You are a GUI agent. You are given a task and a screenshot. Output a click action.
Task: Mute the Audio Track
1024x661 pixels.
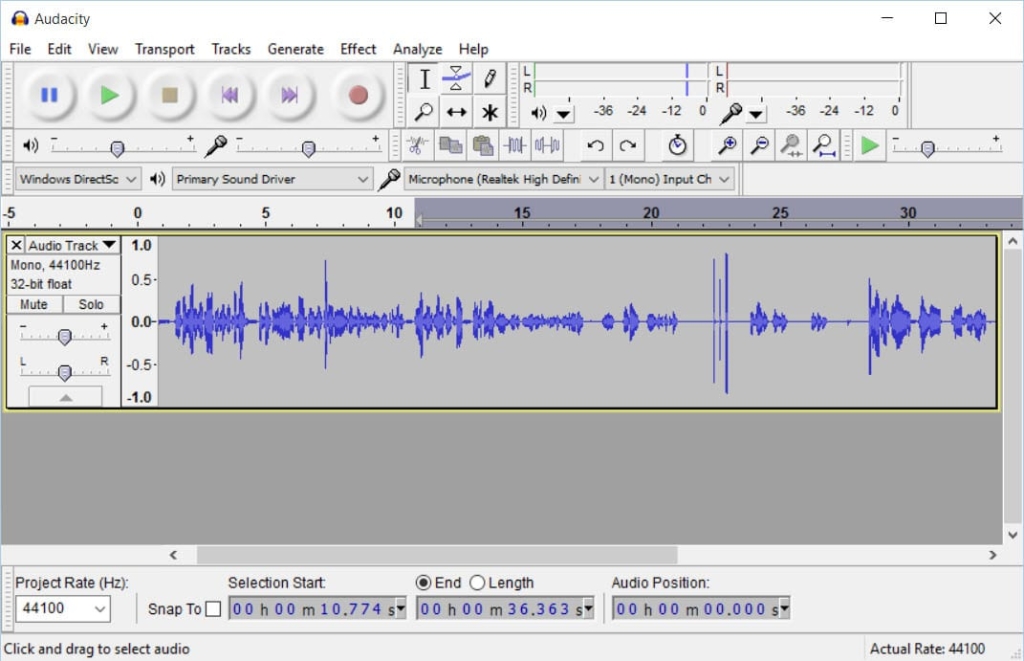point(34,304)
